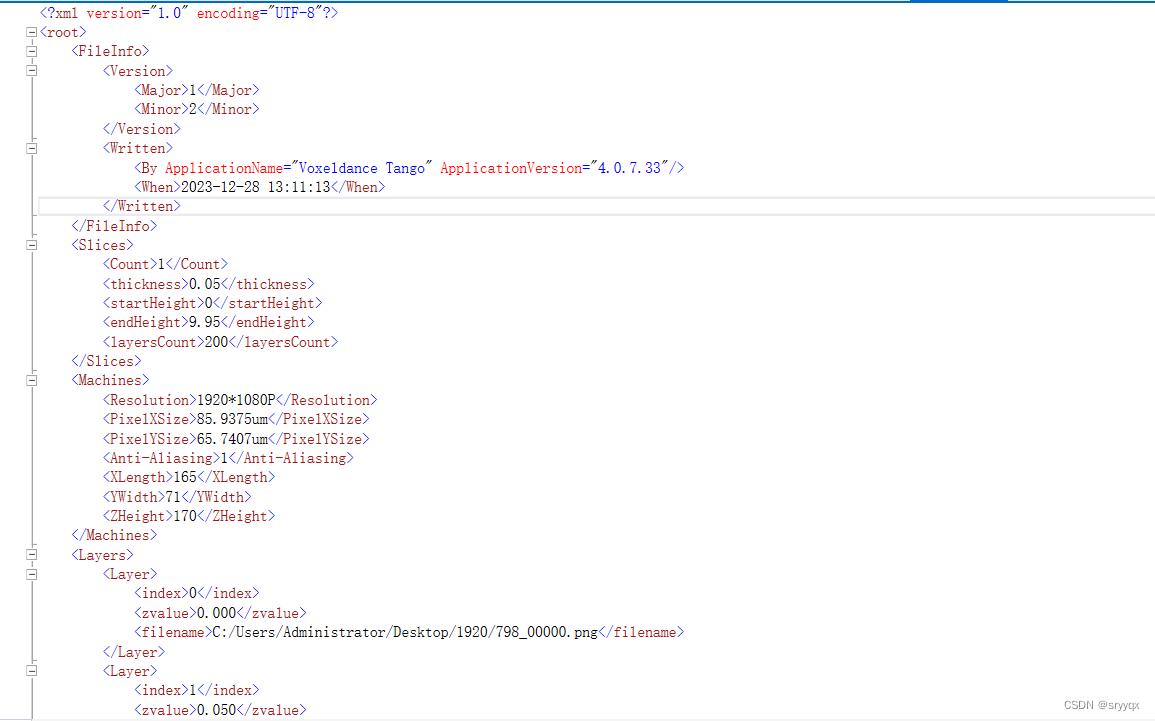Collapse the root node fold marker

coord(31,31)
